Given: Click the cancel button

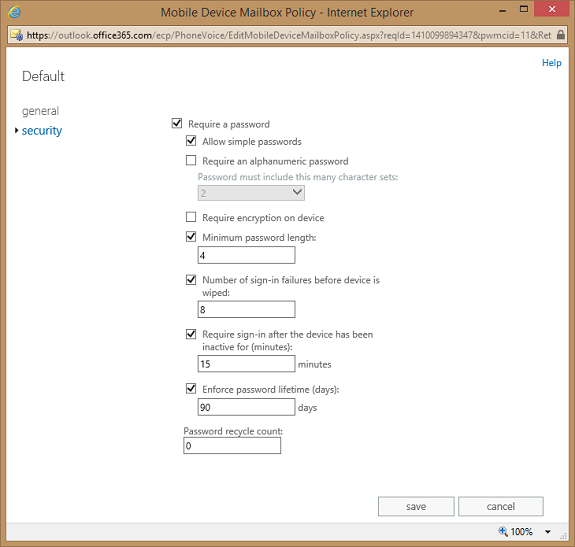Looking at the screenshot, I should point(501,506).
